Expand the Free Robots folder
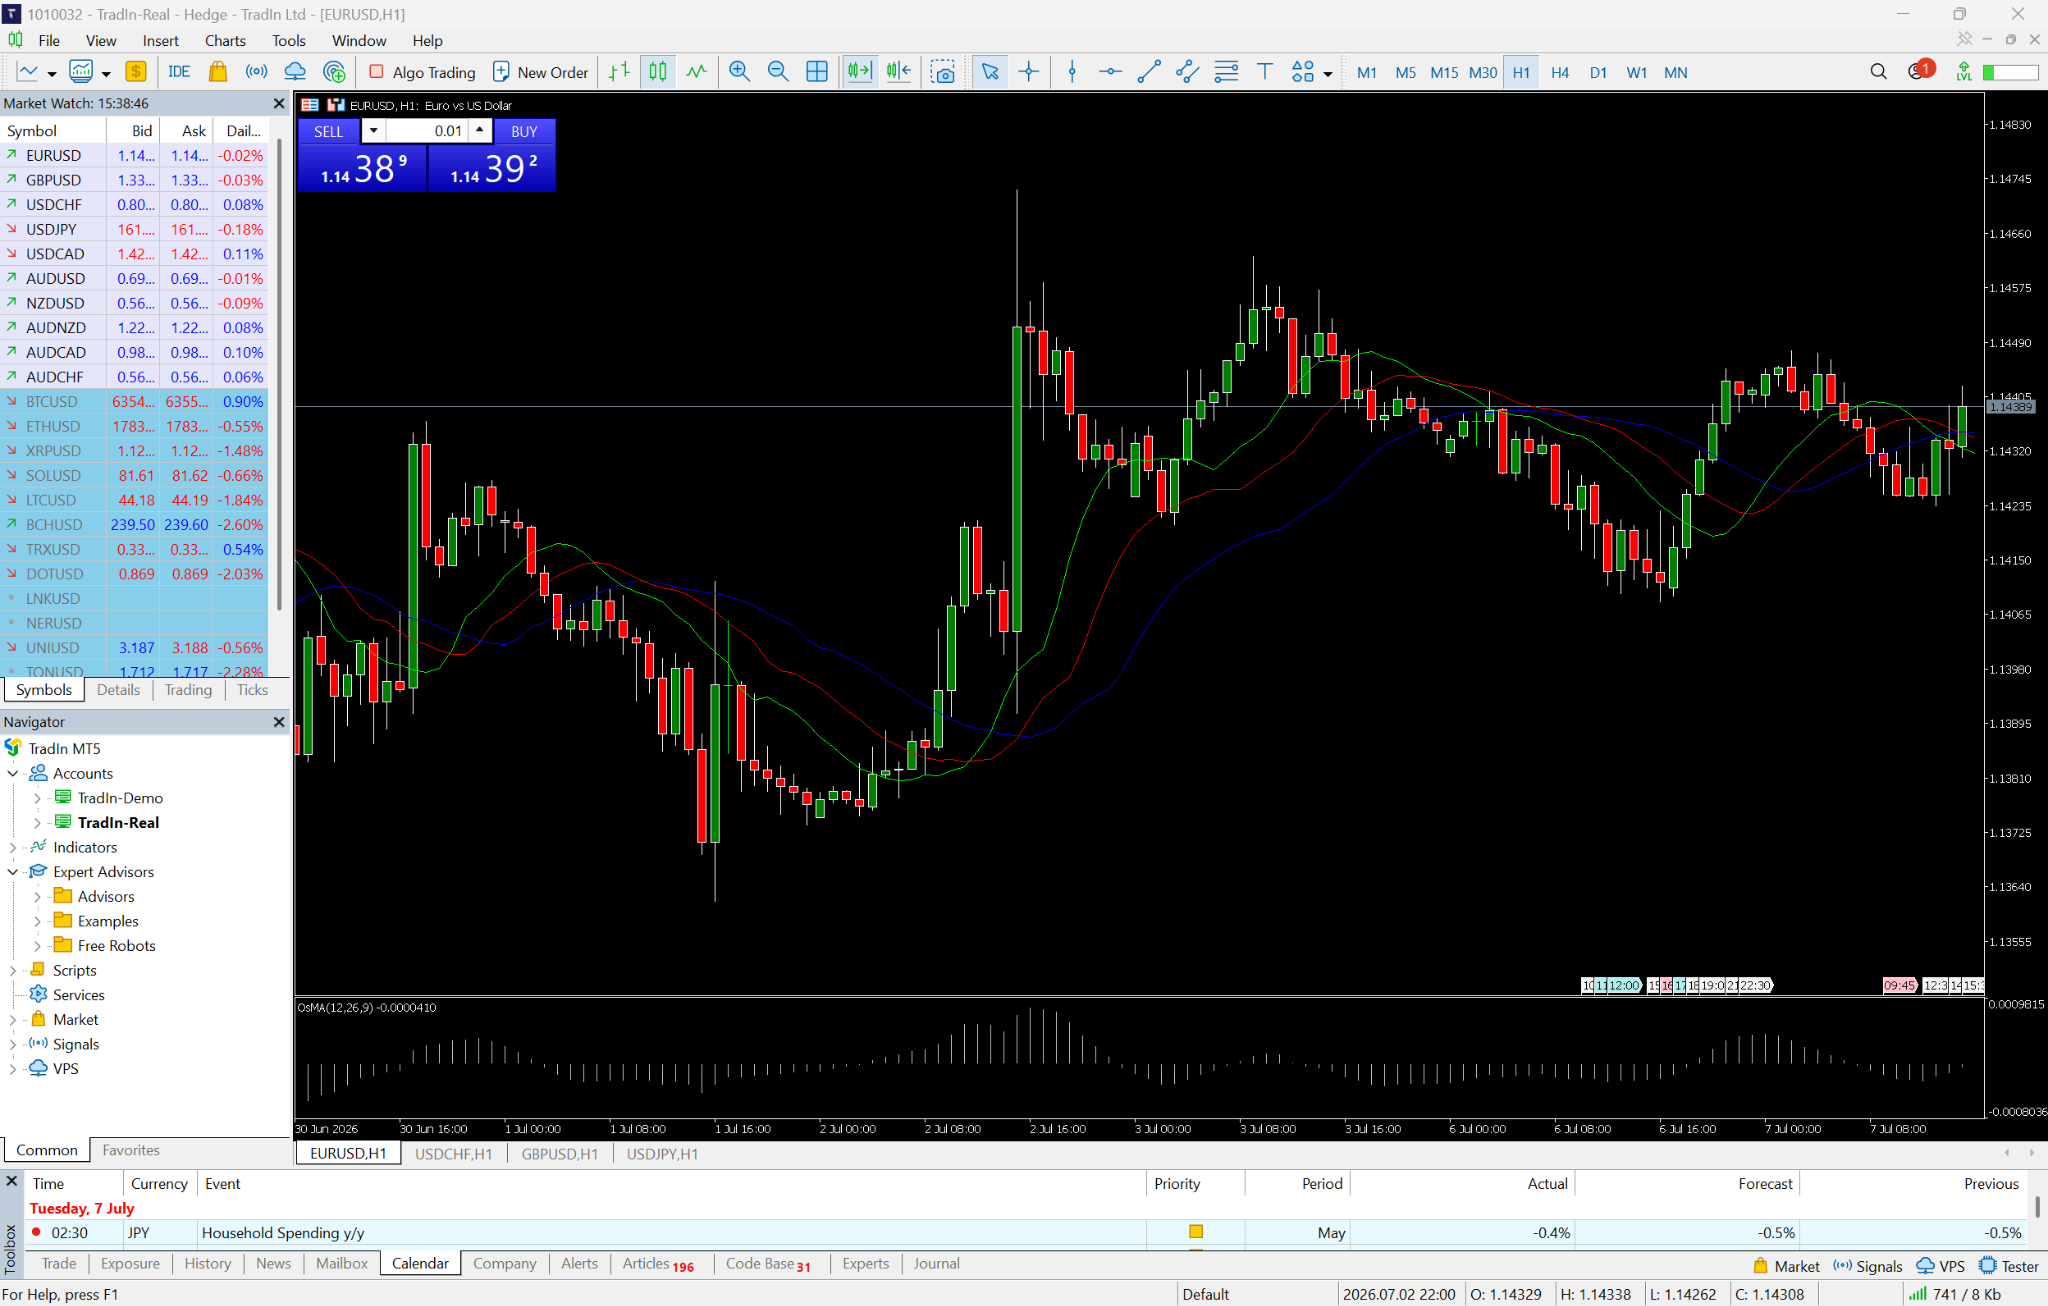Viewport: 2048px width, 1306px height. click(37, 946)
